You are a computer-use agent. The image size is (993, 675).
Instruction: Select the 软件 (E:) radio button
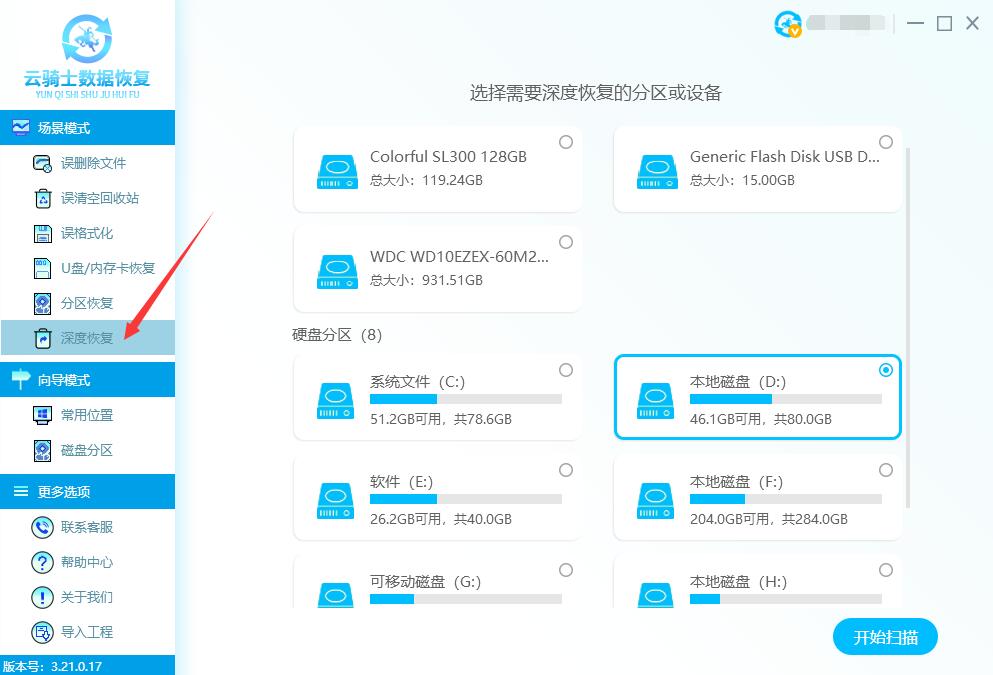566,470
